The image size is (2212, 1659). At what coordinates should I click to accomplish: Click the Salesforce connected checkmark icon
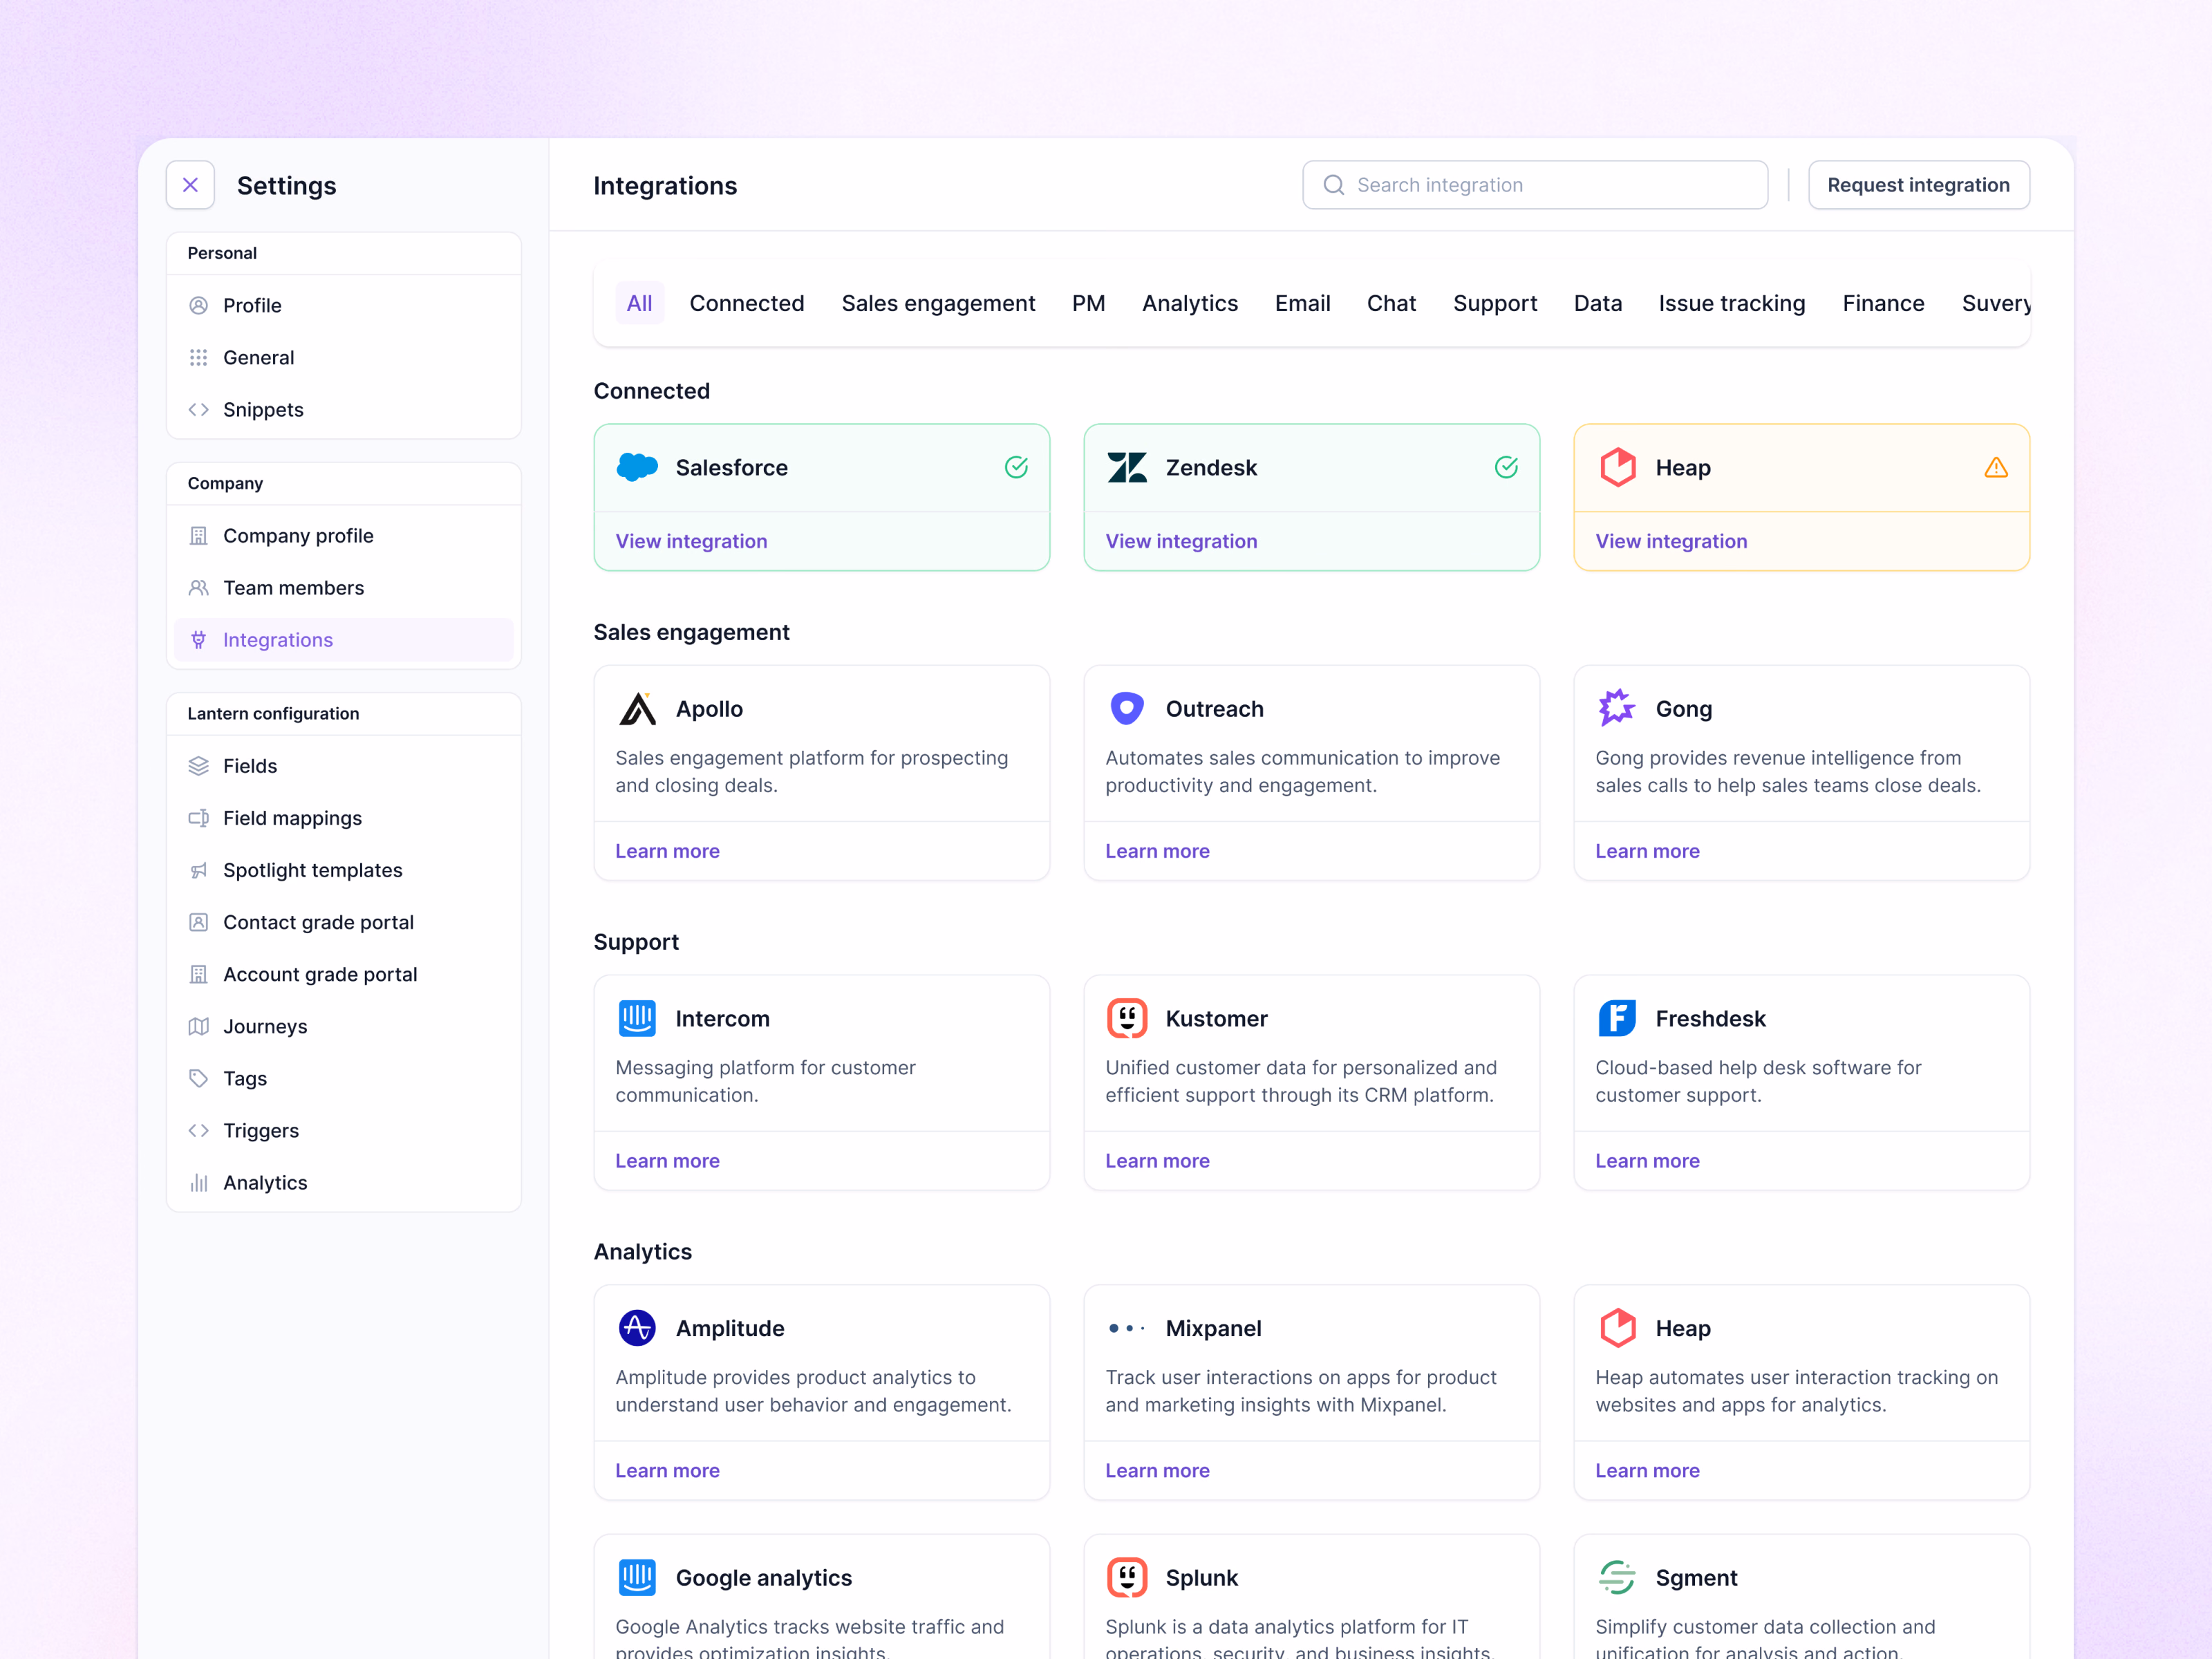1016,467
